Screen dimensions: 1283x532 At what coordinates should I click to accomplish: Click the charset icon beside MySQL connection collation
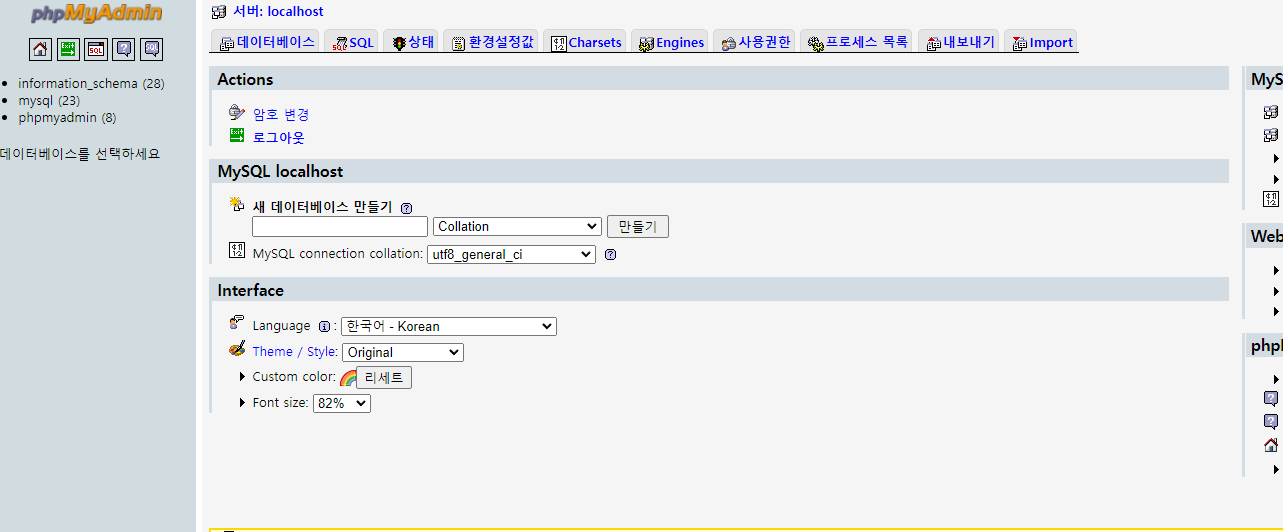pyautogui.click(x=237, y=251)
